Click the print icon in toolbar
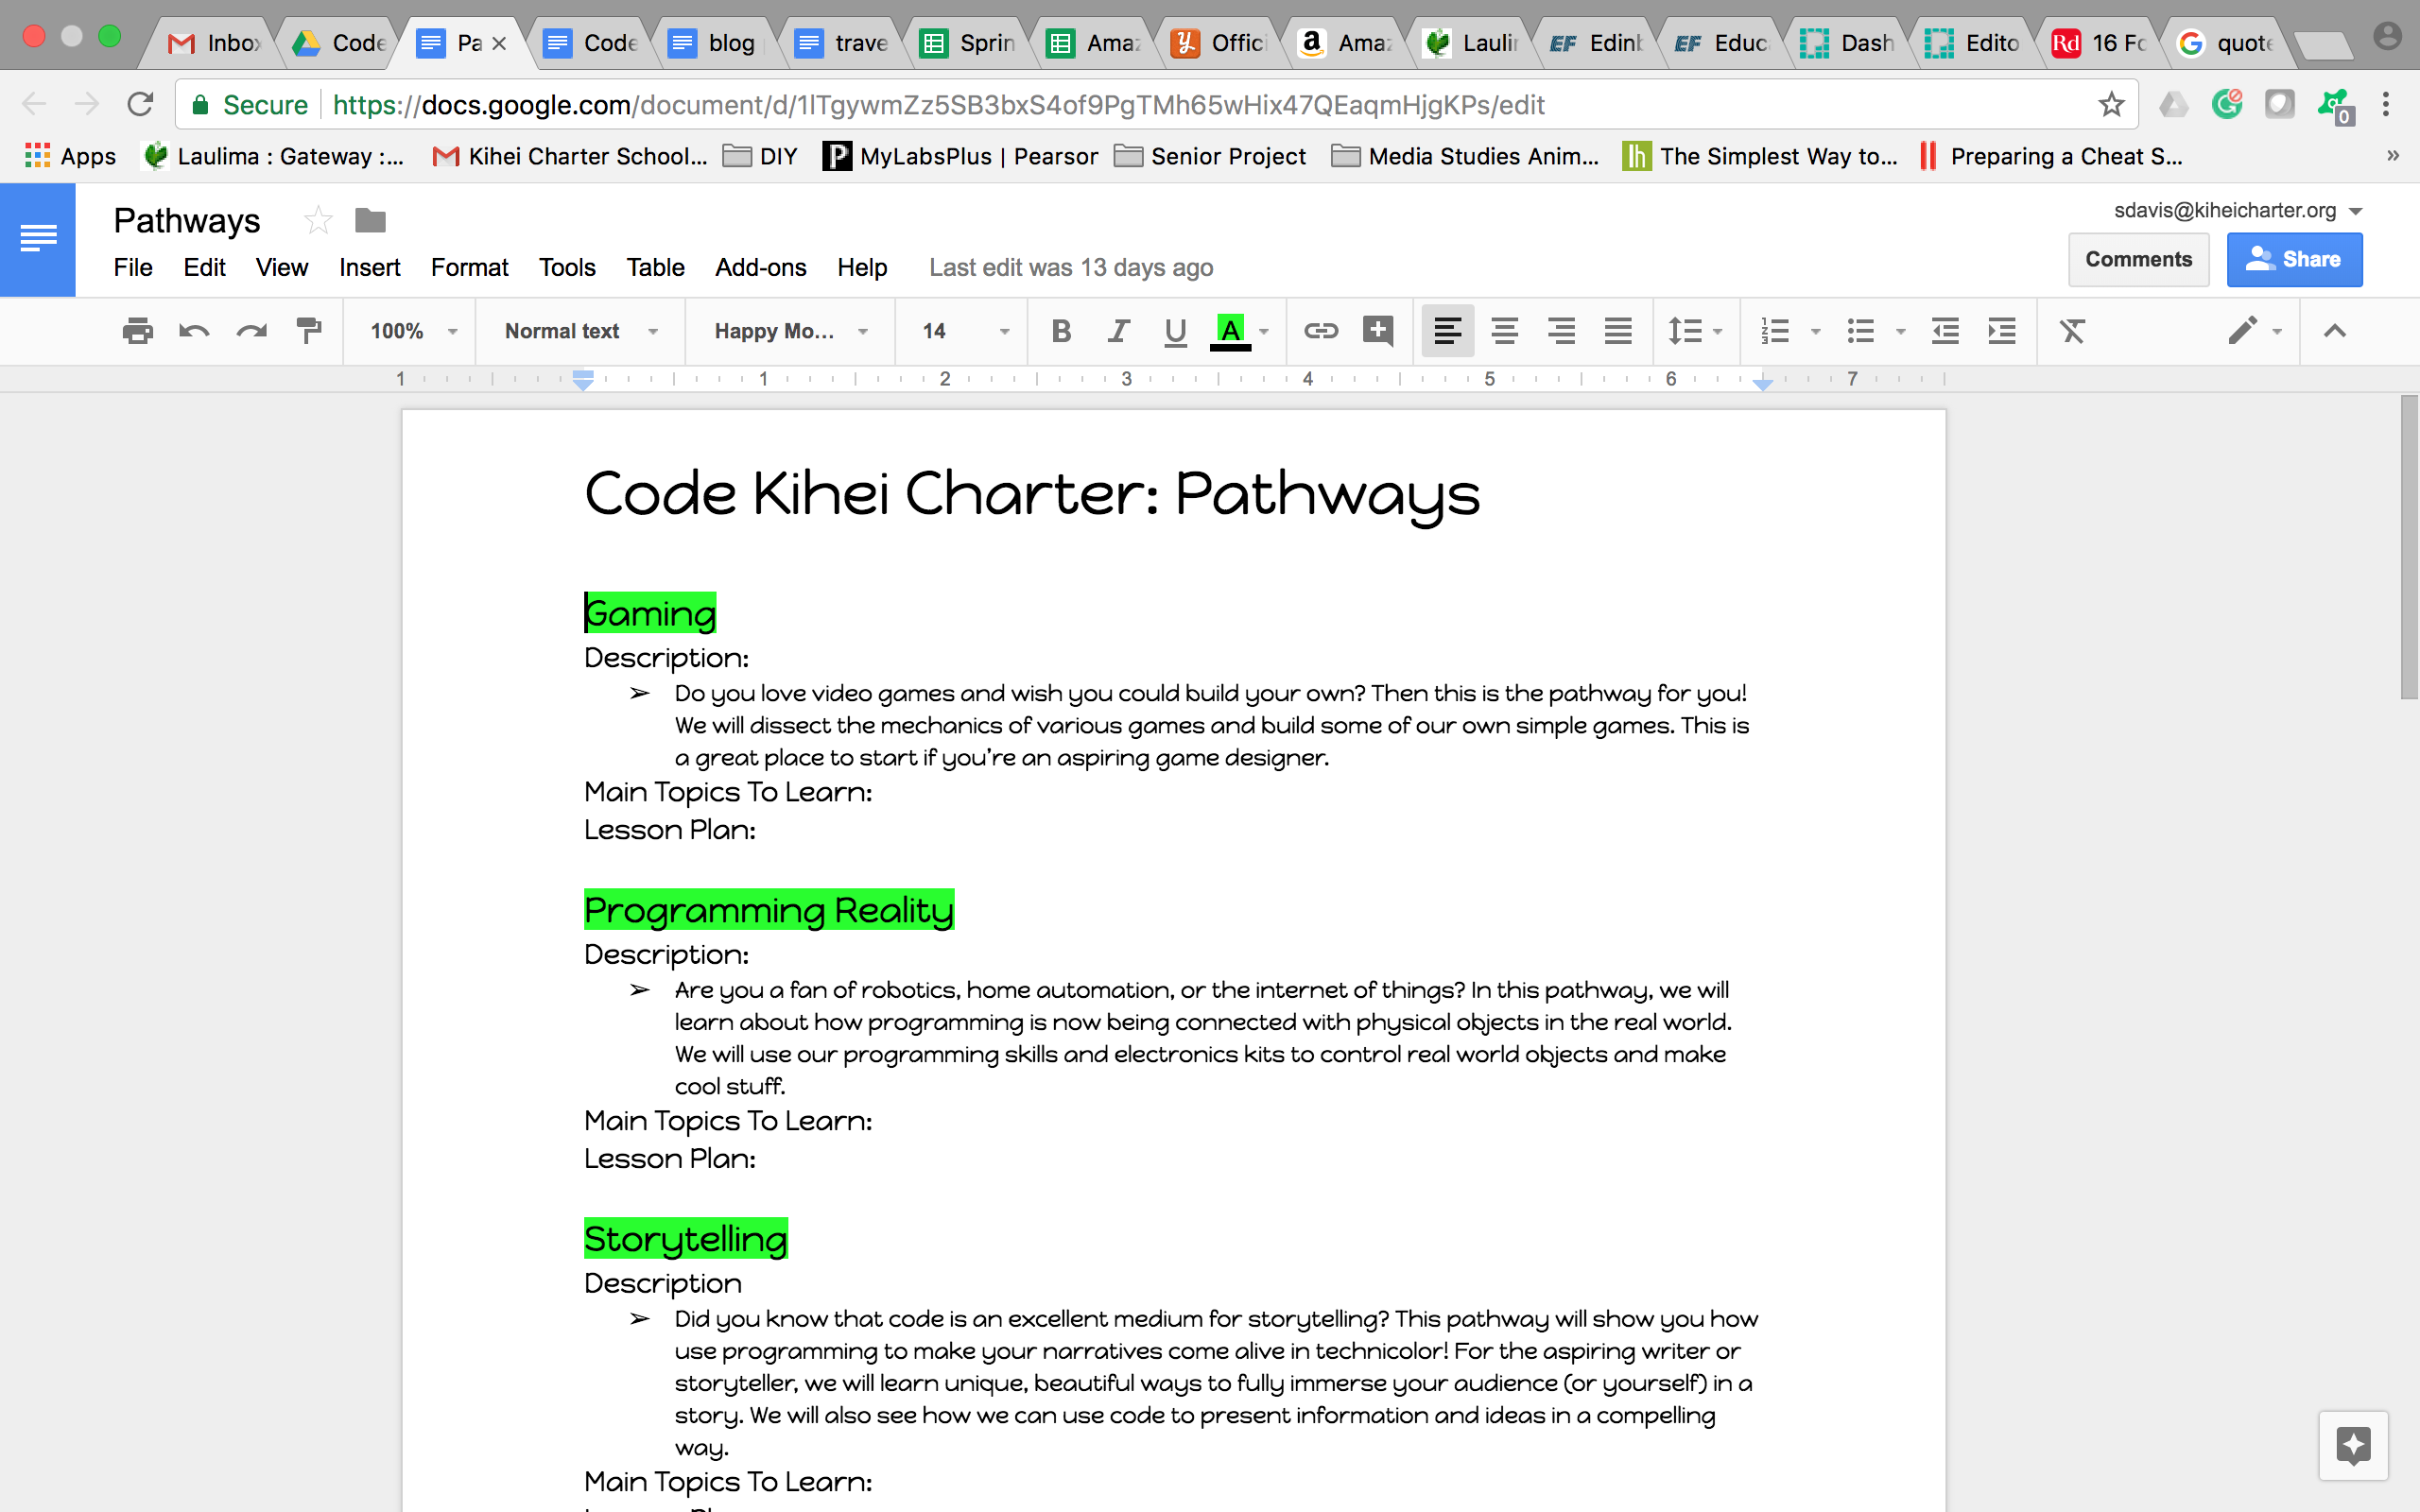Viewport: 2420px width, 1512px height. tap(137, 331)
